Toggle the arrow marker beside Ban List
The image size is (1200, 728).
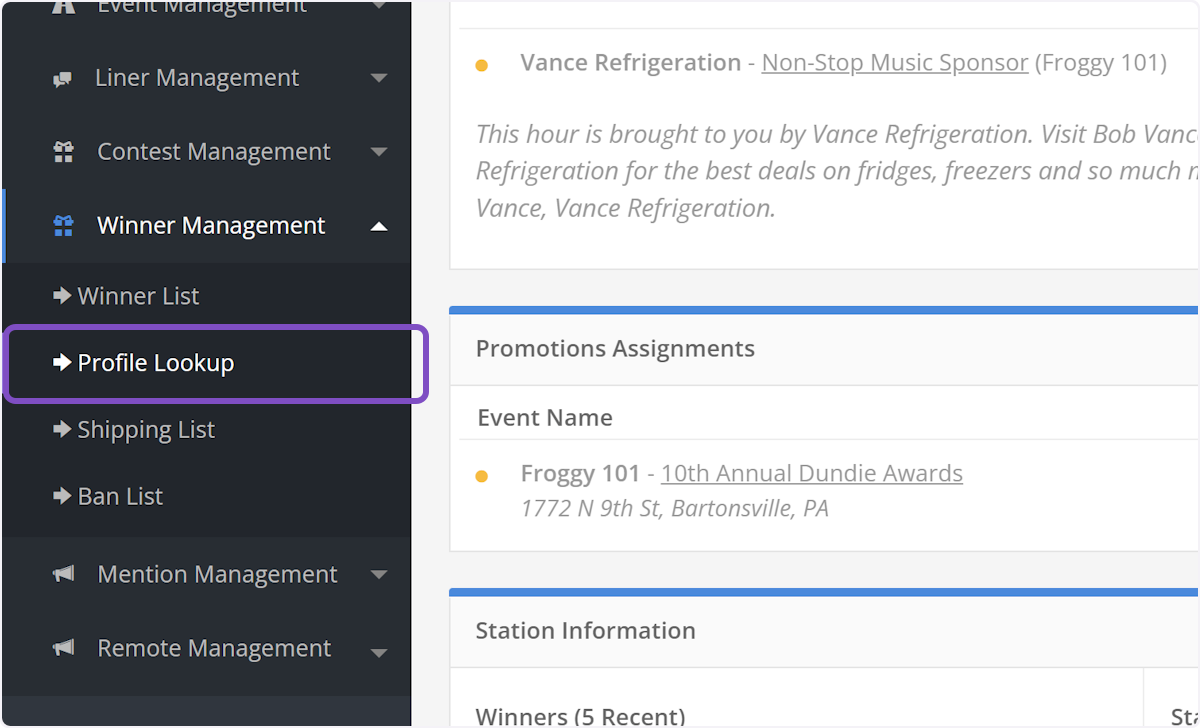63,496
